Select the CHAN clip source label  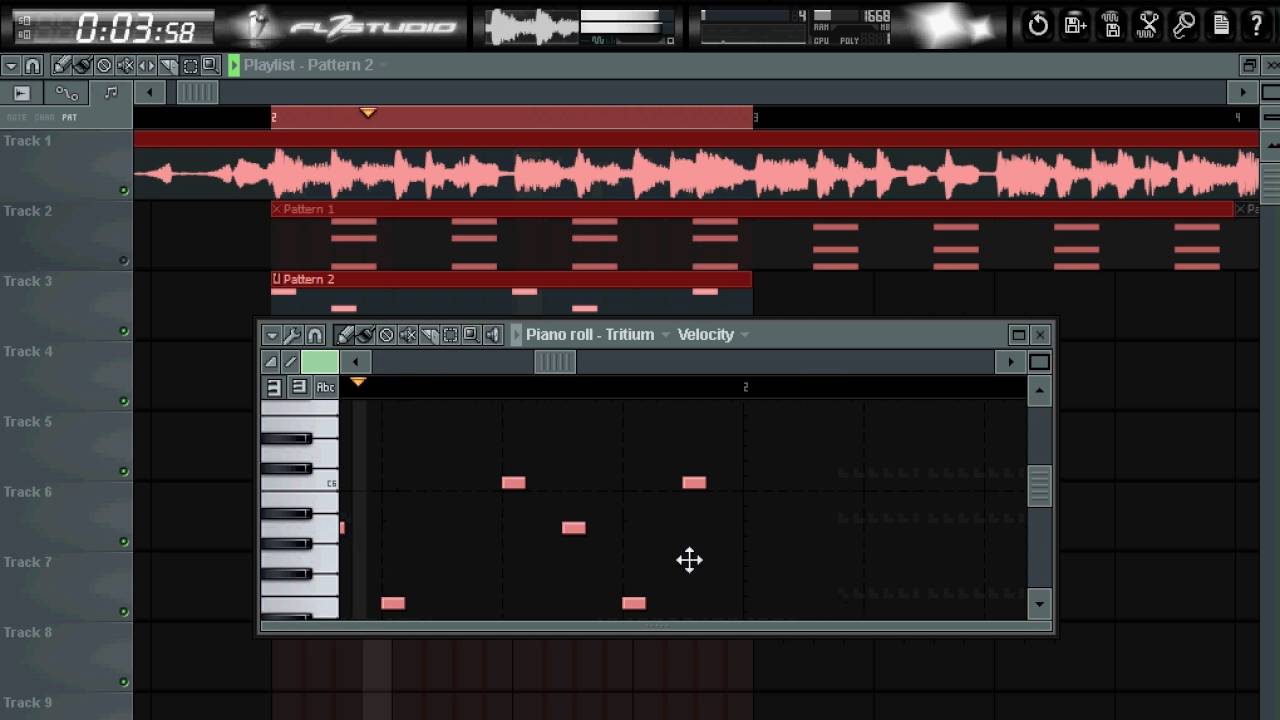click(44, 117)
